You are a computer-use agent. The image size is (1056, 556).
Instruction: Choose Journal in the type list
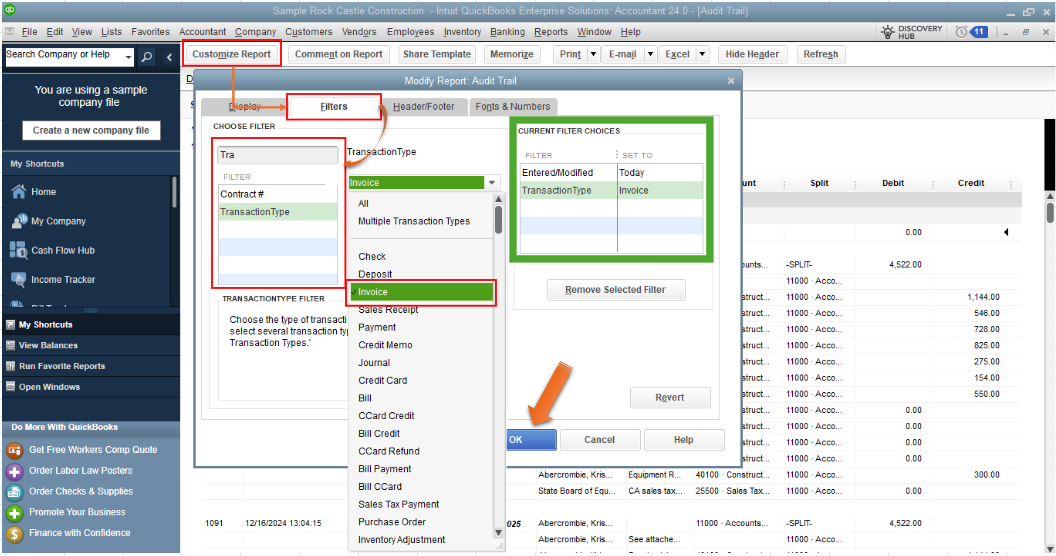(374, 362)
